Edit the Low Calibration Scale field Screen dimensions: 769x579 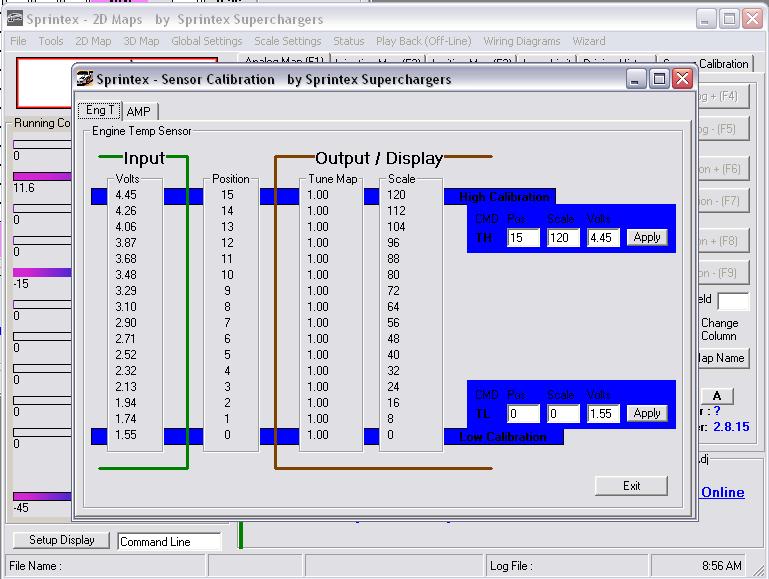(564, 414)
